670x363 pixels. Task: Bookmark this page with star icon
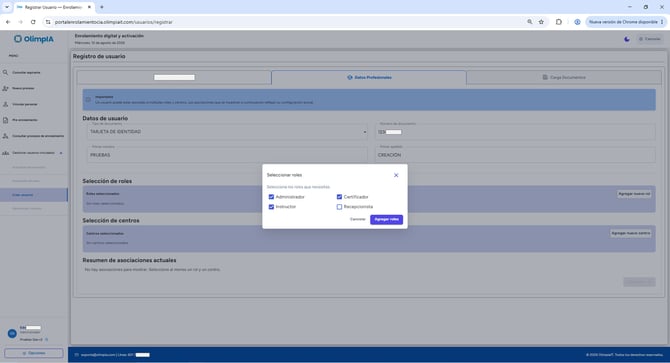point(541,22)
